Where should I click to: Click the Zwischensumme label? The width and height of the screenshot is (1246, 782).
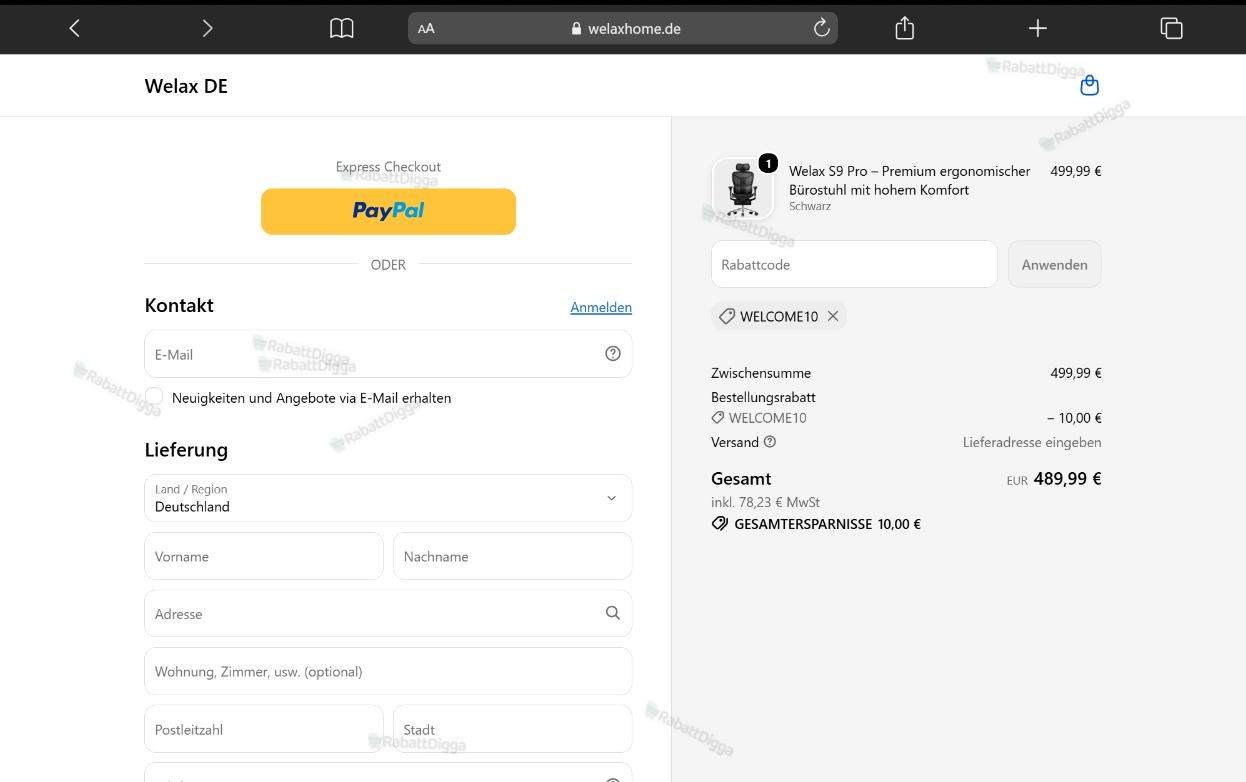coord(761,373)
